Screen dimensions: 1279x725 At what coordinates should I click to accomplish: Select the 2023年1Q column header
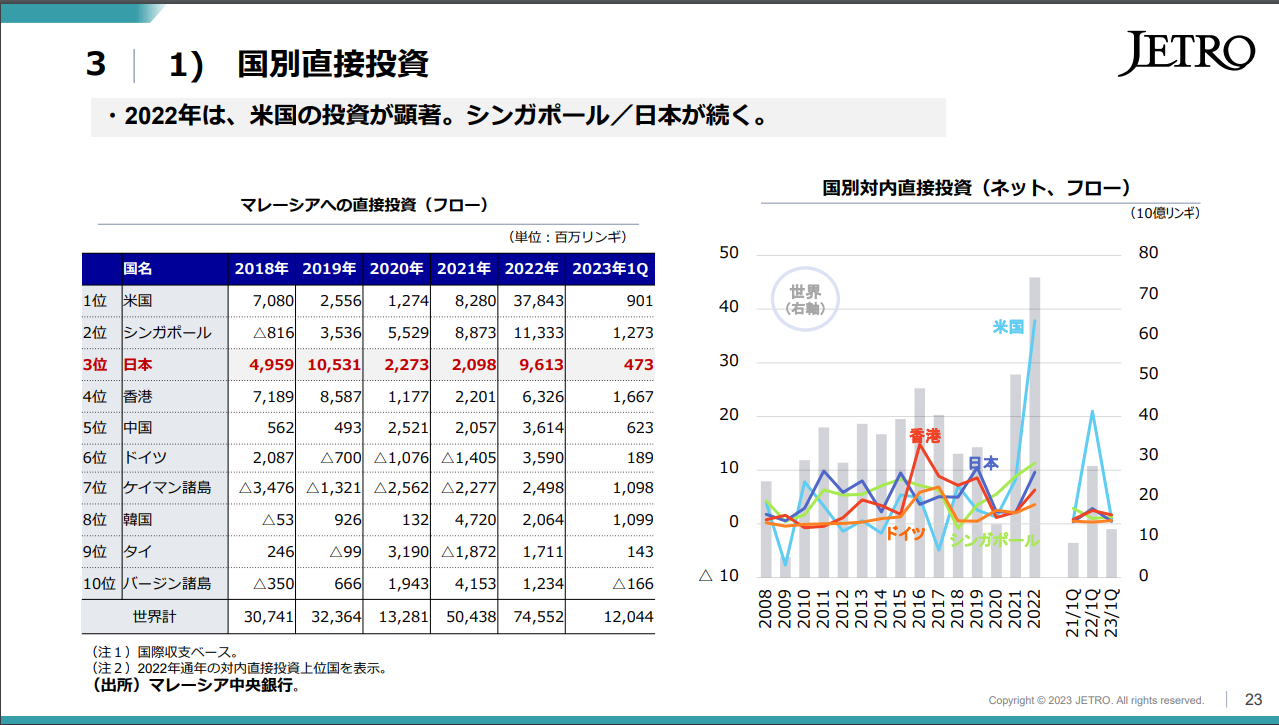609,268
